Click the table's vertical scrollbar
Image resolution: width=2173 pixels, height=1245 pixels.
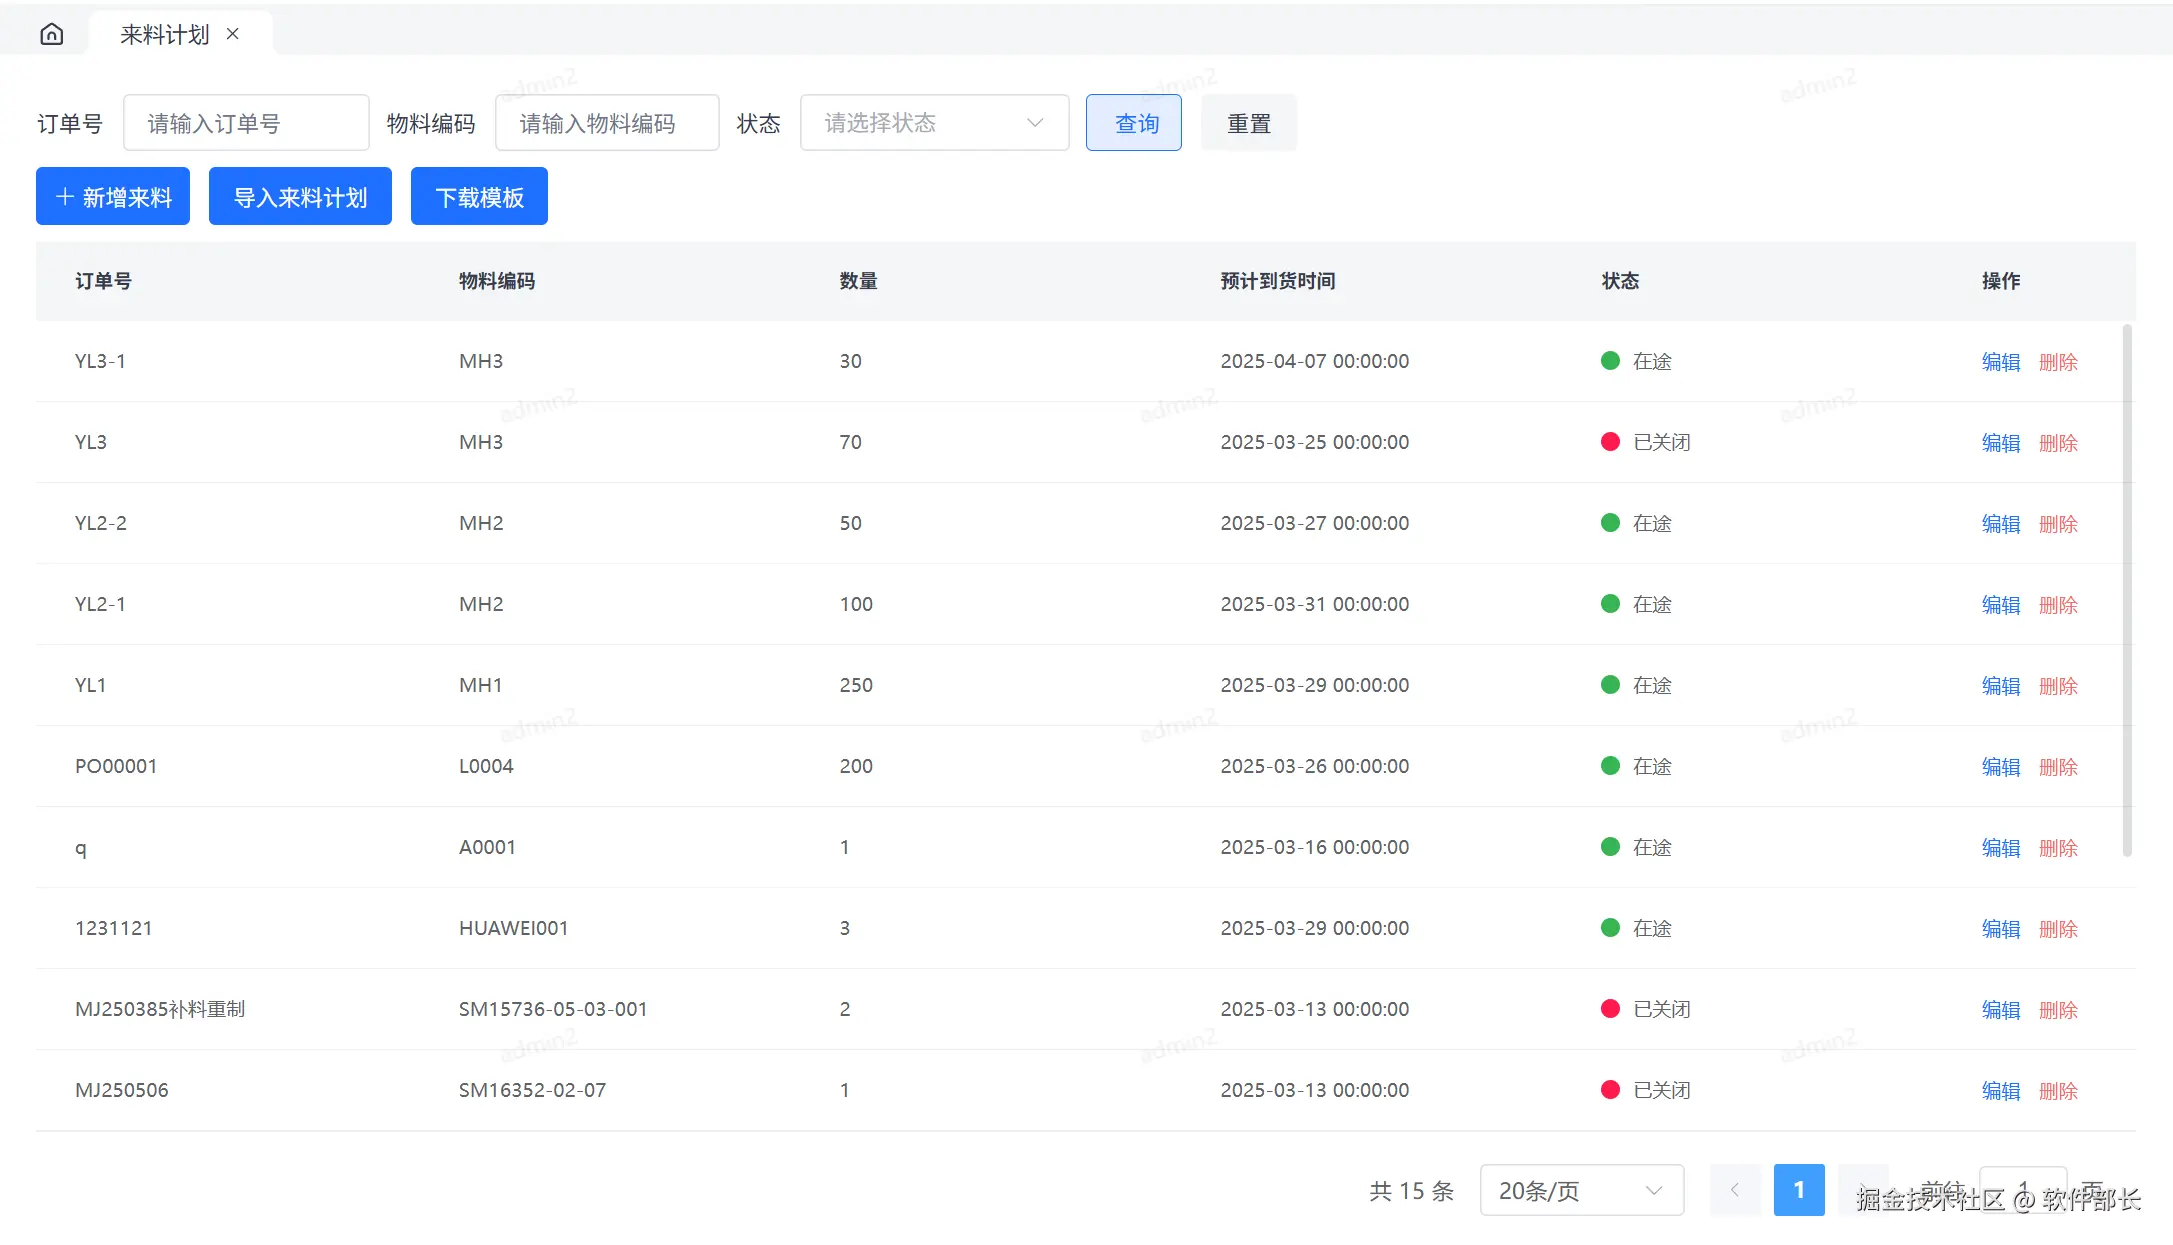coord(2127,590)
